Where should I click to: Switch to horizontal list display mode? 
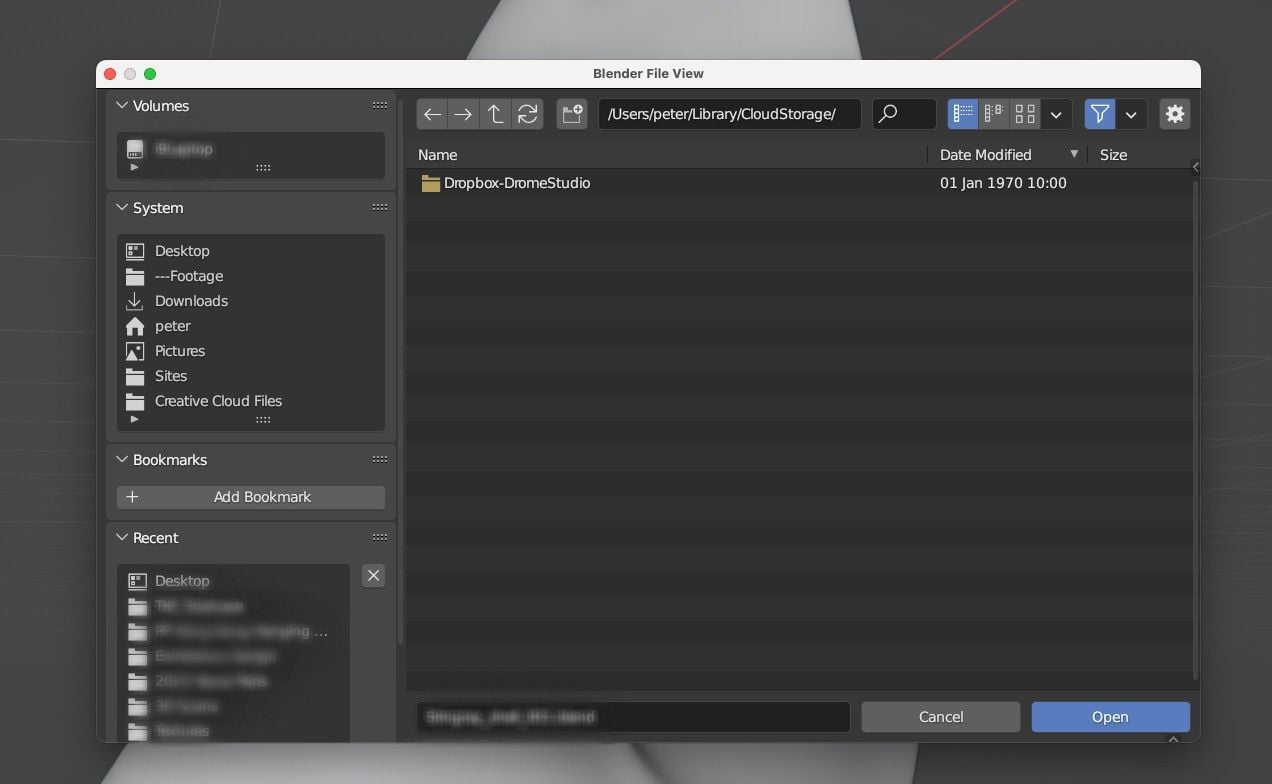click(x=994, y=114)
